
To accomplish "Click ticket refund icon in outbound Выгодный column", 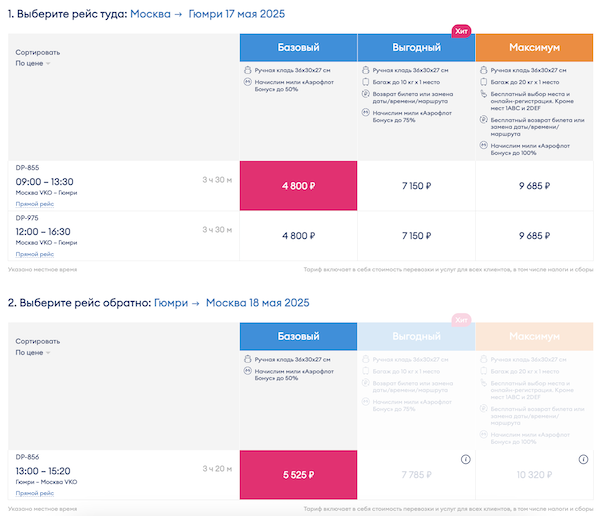I will tap(364, 95).
